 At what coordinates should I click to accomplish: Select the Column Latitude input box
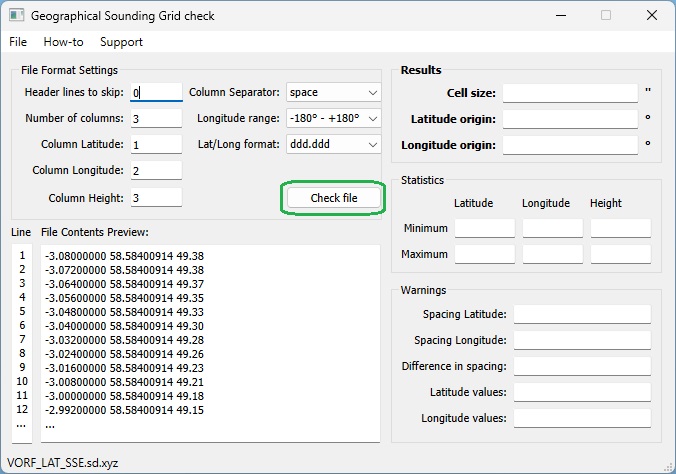(x=156, y=145)
